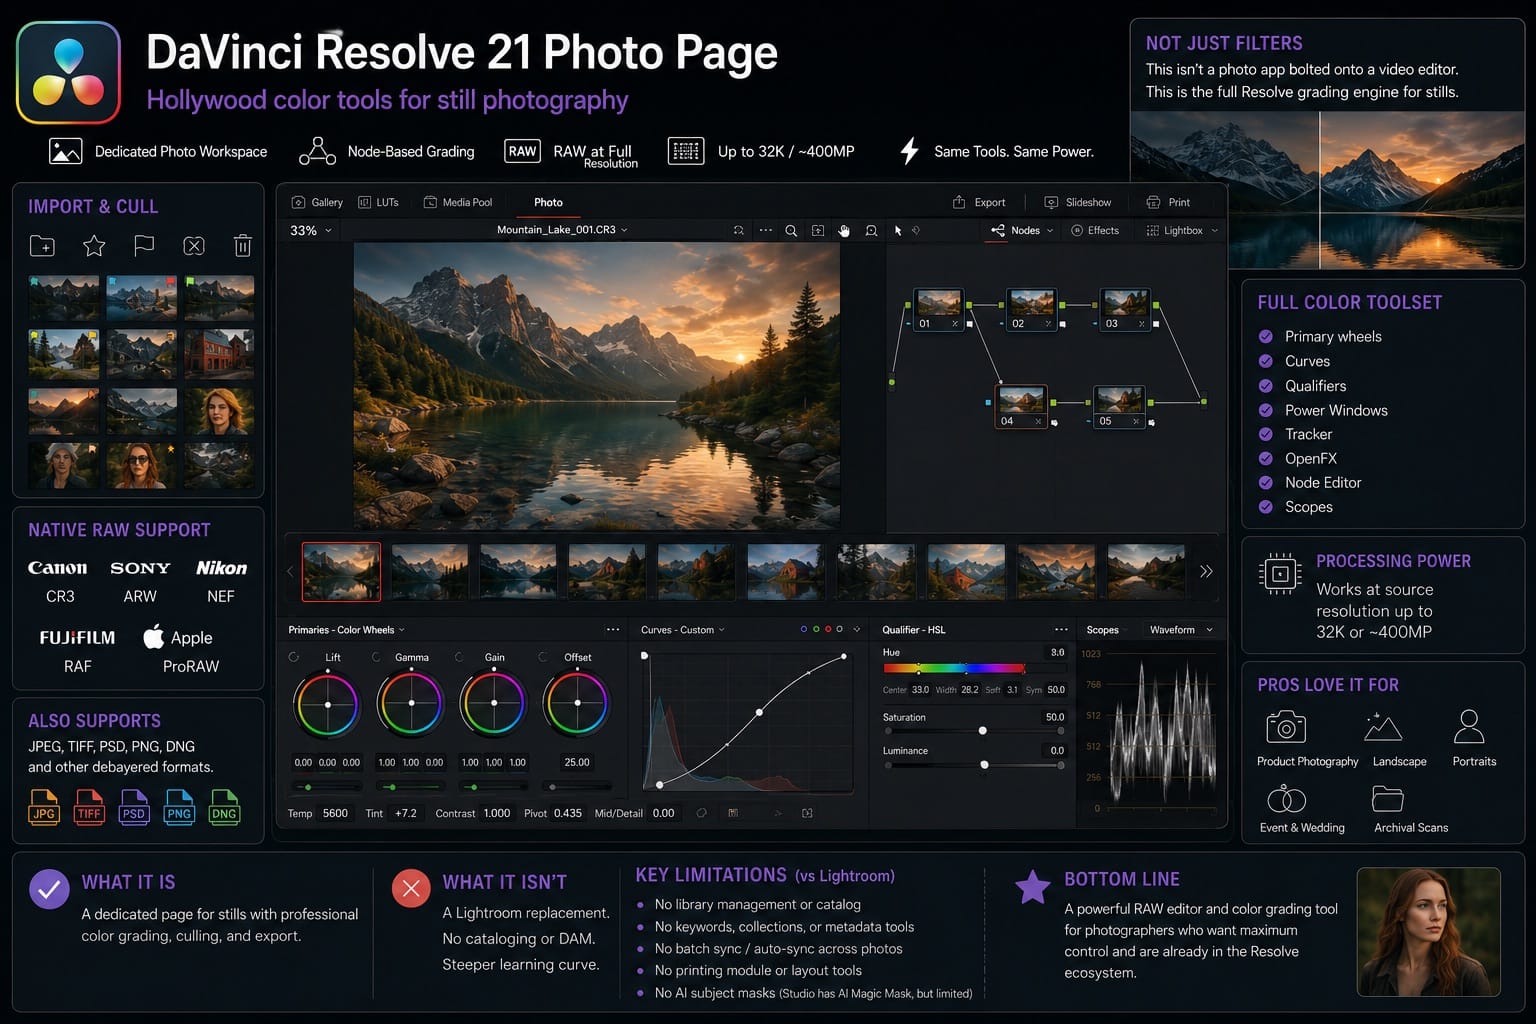Select the hand pan tool
This screenshot has width=1536, height=1024.
844,231
